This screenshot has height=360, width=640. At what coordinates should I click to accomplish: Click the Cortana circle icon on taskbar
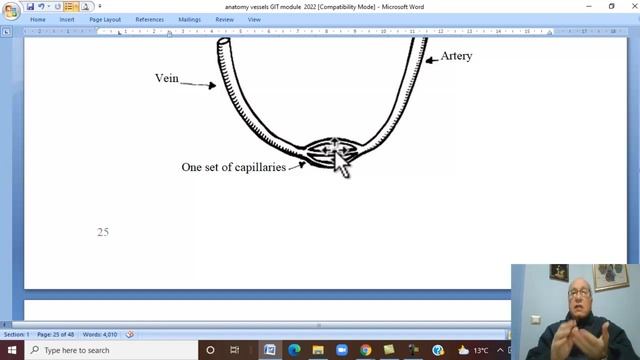coord(210,350)
